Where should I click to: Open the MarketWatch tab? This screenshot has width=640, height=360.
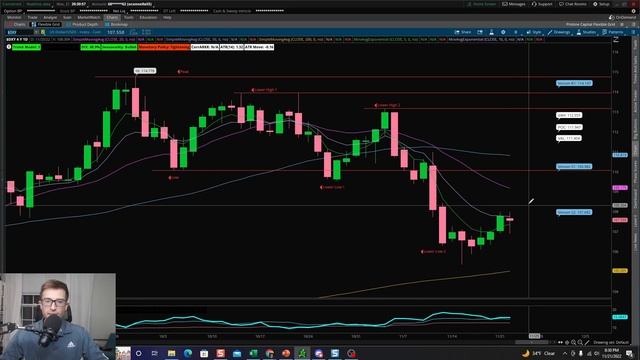(x=89, y=18)
